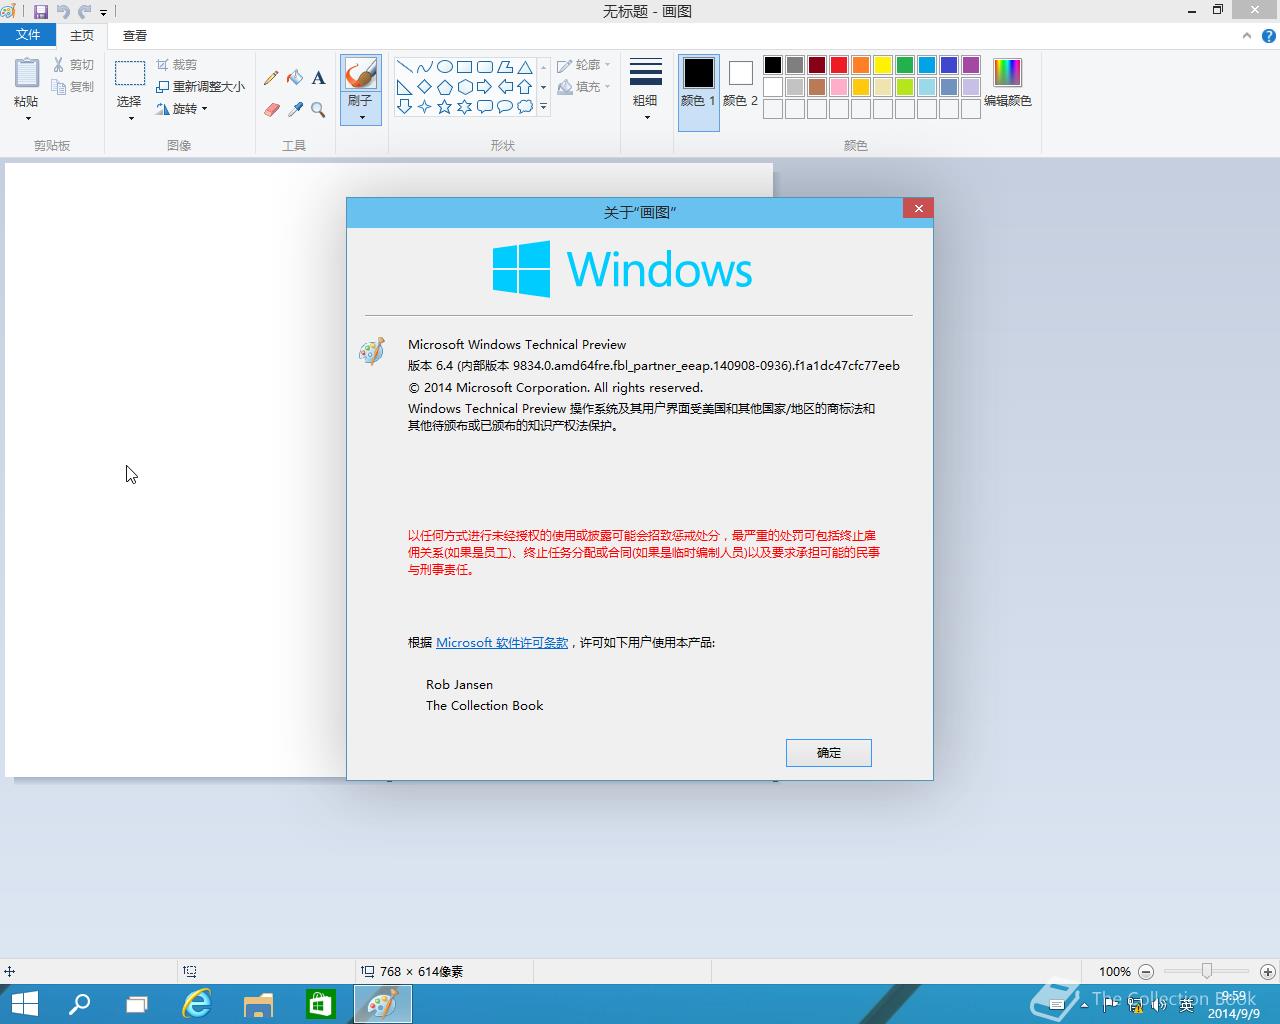This screenshot has height=1024, width=1280.
Task: Open File Explorer from taskbar
Action: [x=259, y=1004]
